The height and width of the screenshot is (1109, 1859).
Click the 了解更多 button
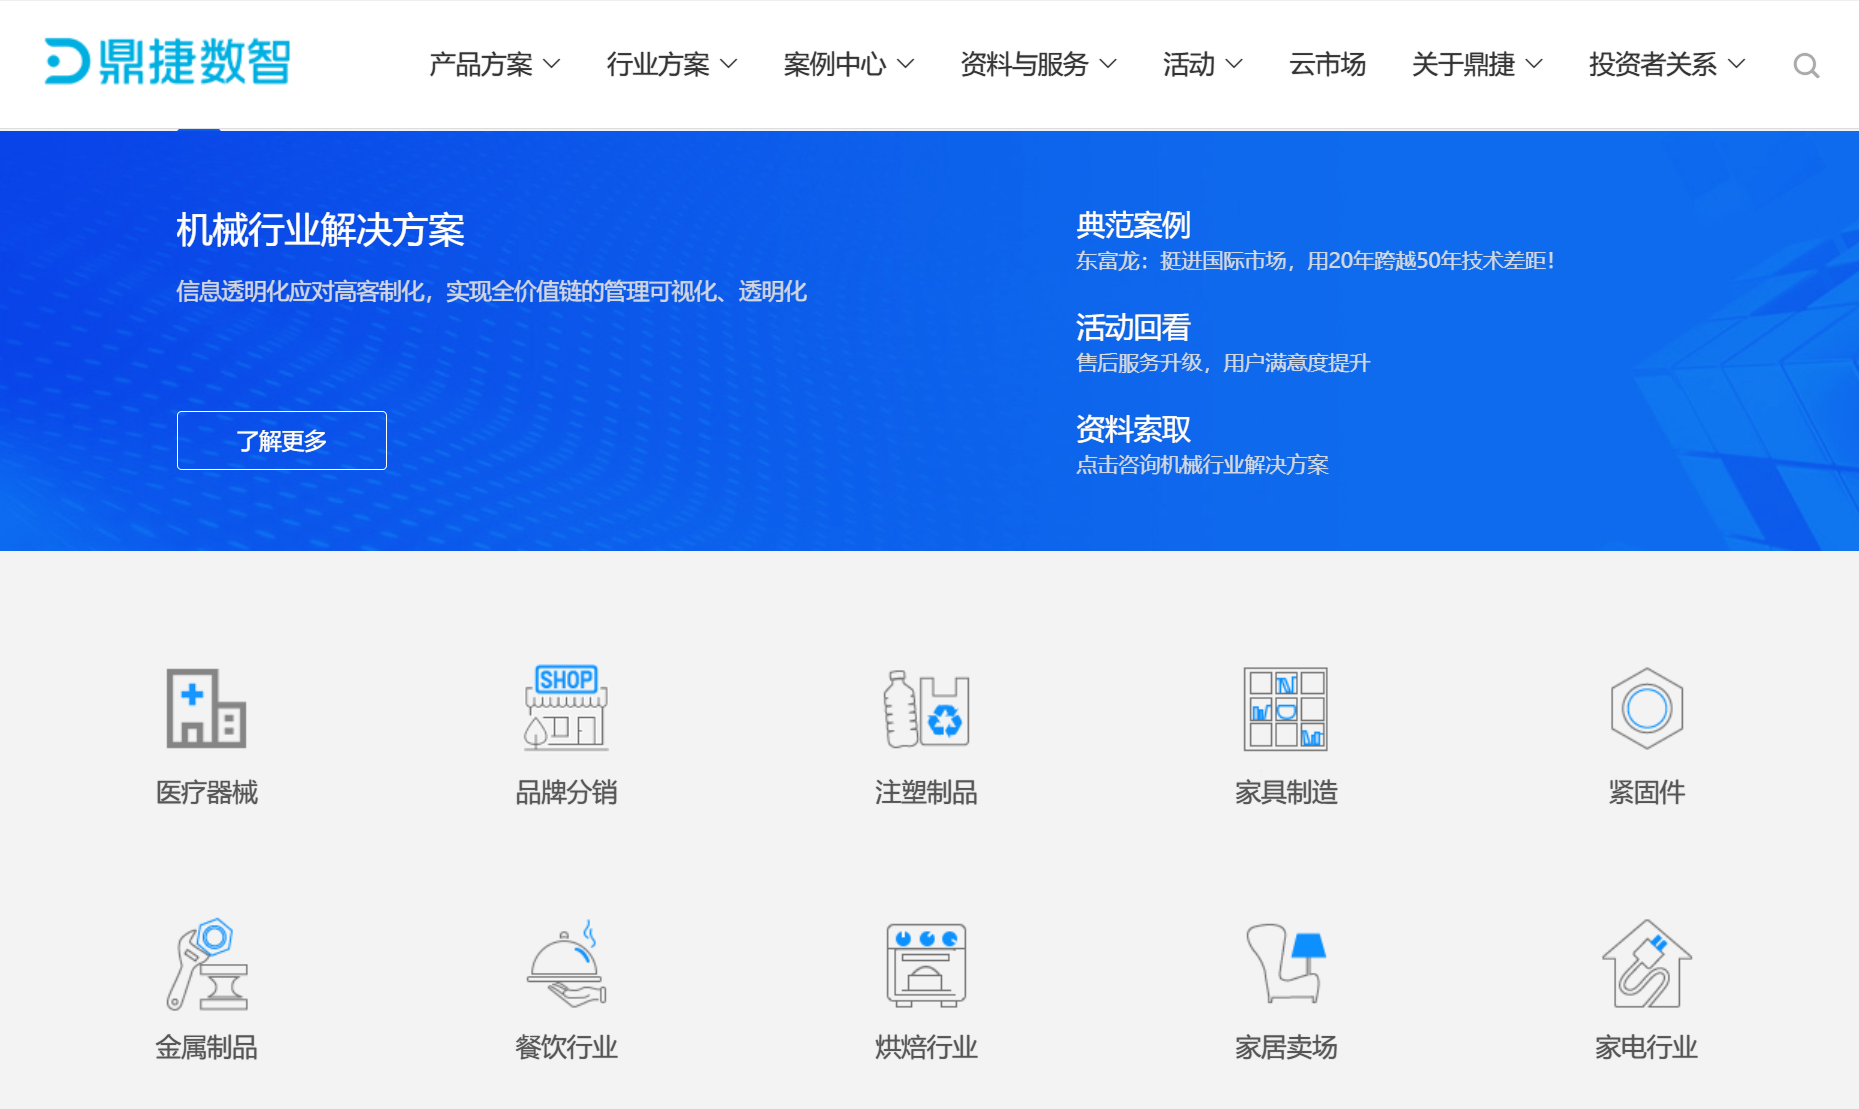pos(281,440)
